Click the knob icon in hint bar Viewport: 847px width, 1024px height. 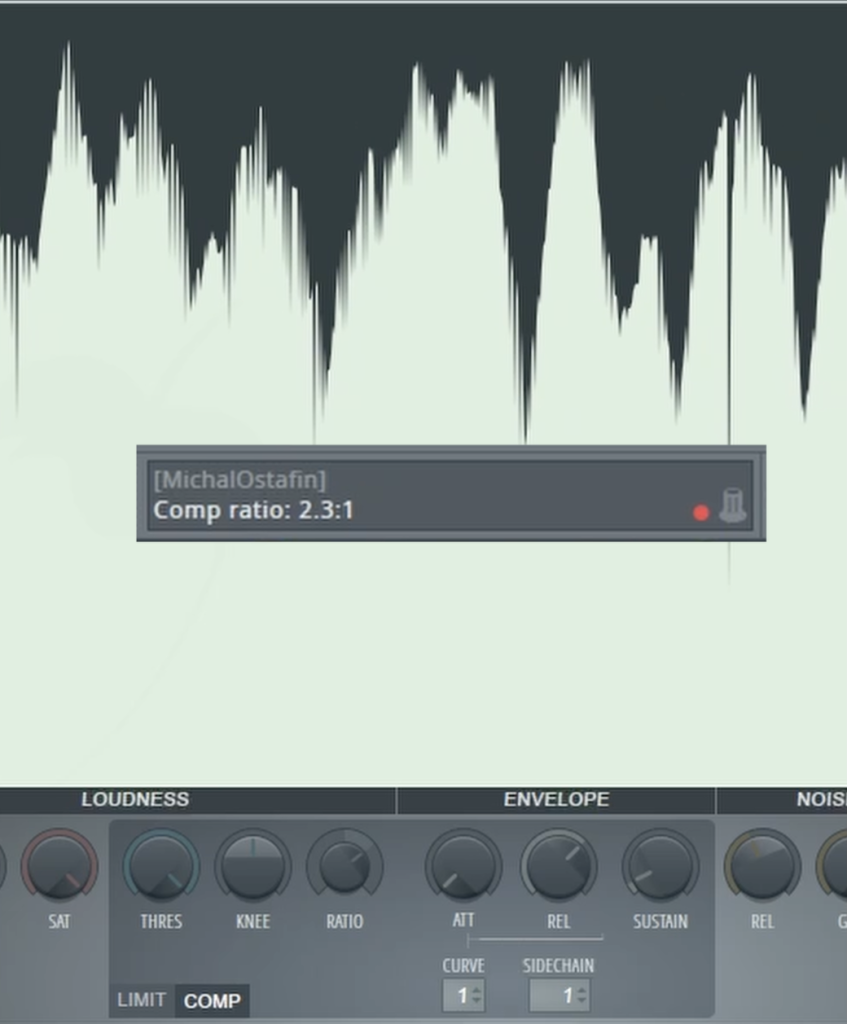click(733, 506)
